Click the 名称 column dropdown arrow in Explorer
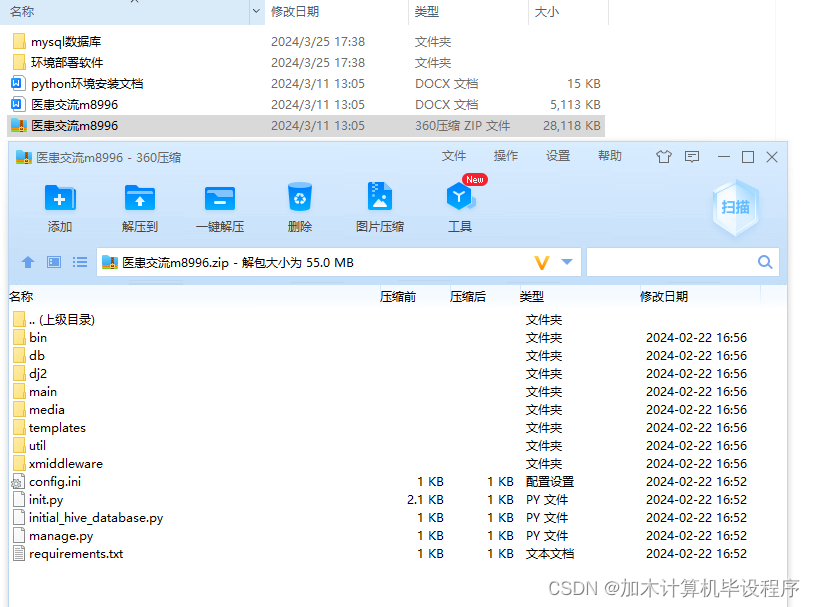Image resolution: width=815 pixels, height=607 pixels. click(256, 11)
